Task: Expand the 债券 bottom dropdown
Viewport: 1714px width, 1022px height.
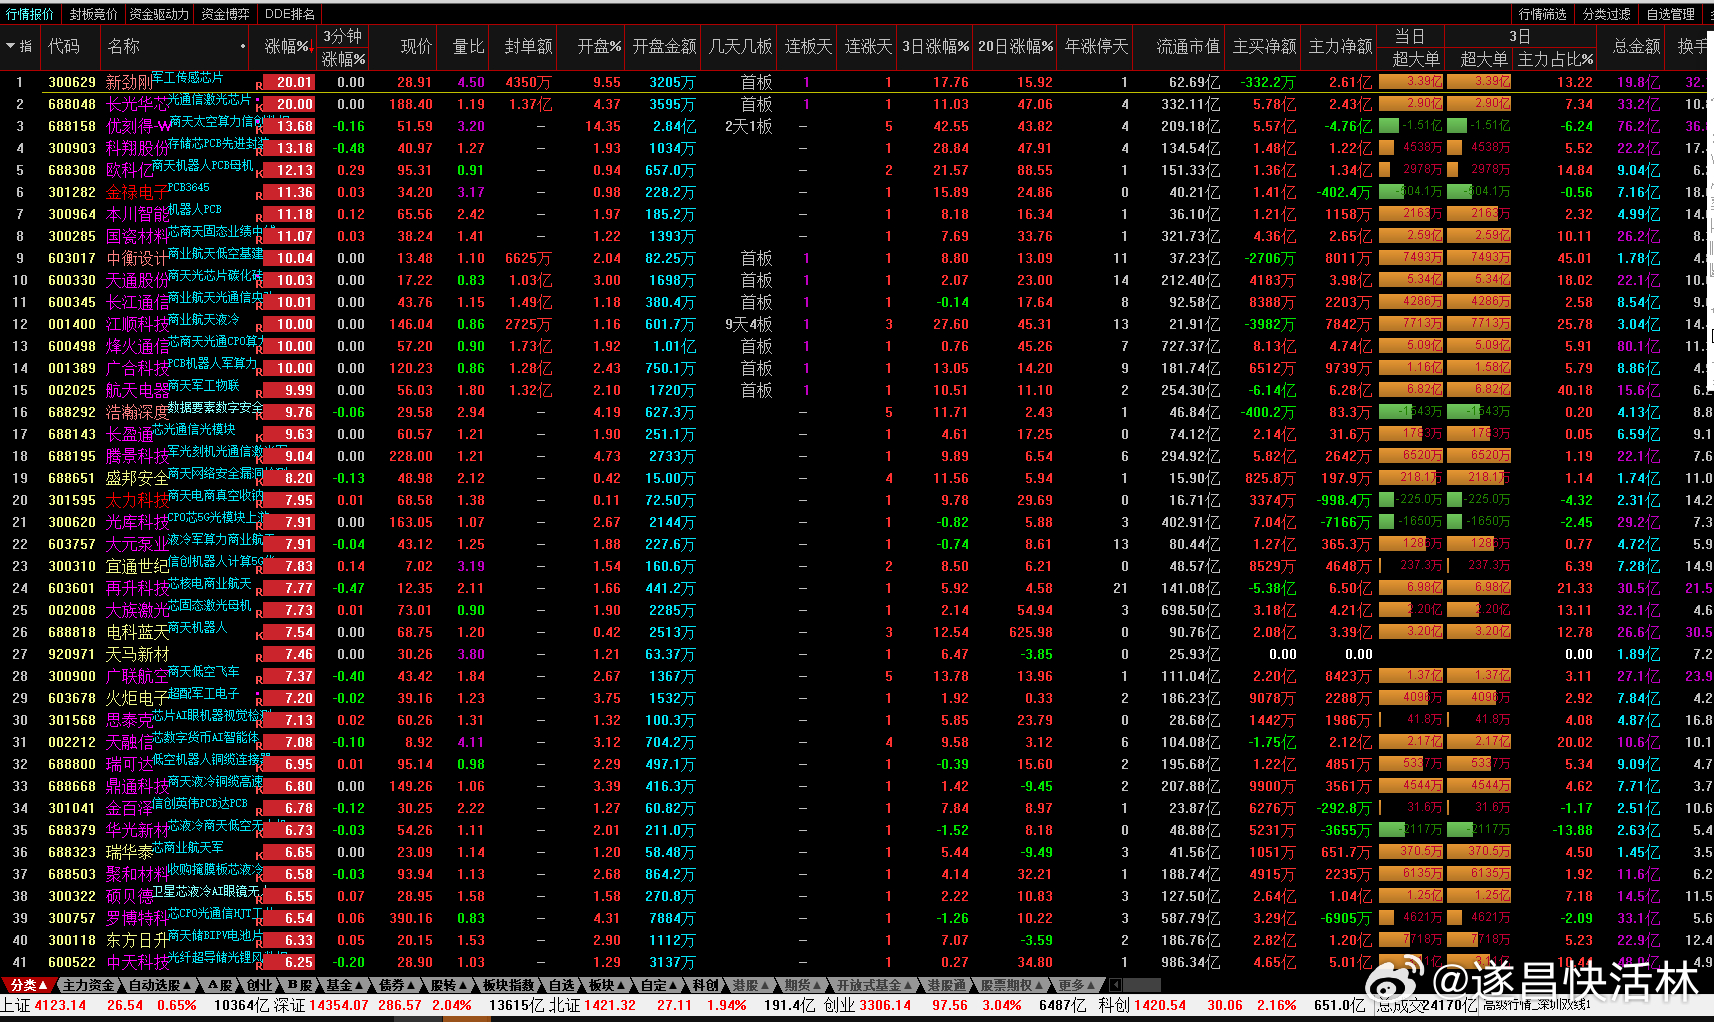Action: click(x=397, y=985)
